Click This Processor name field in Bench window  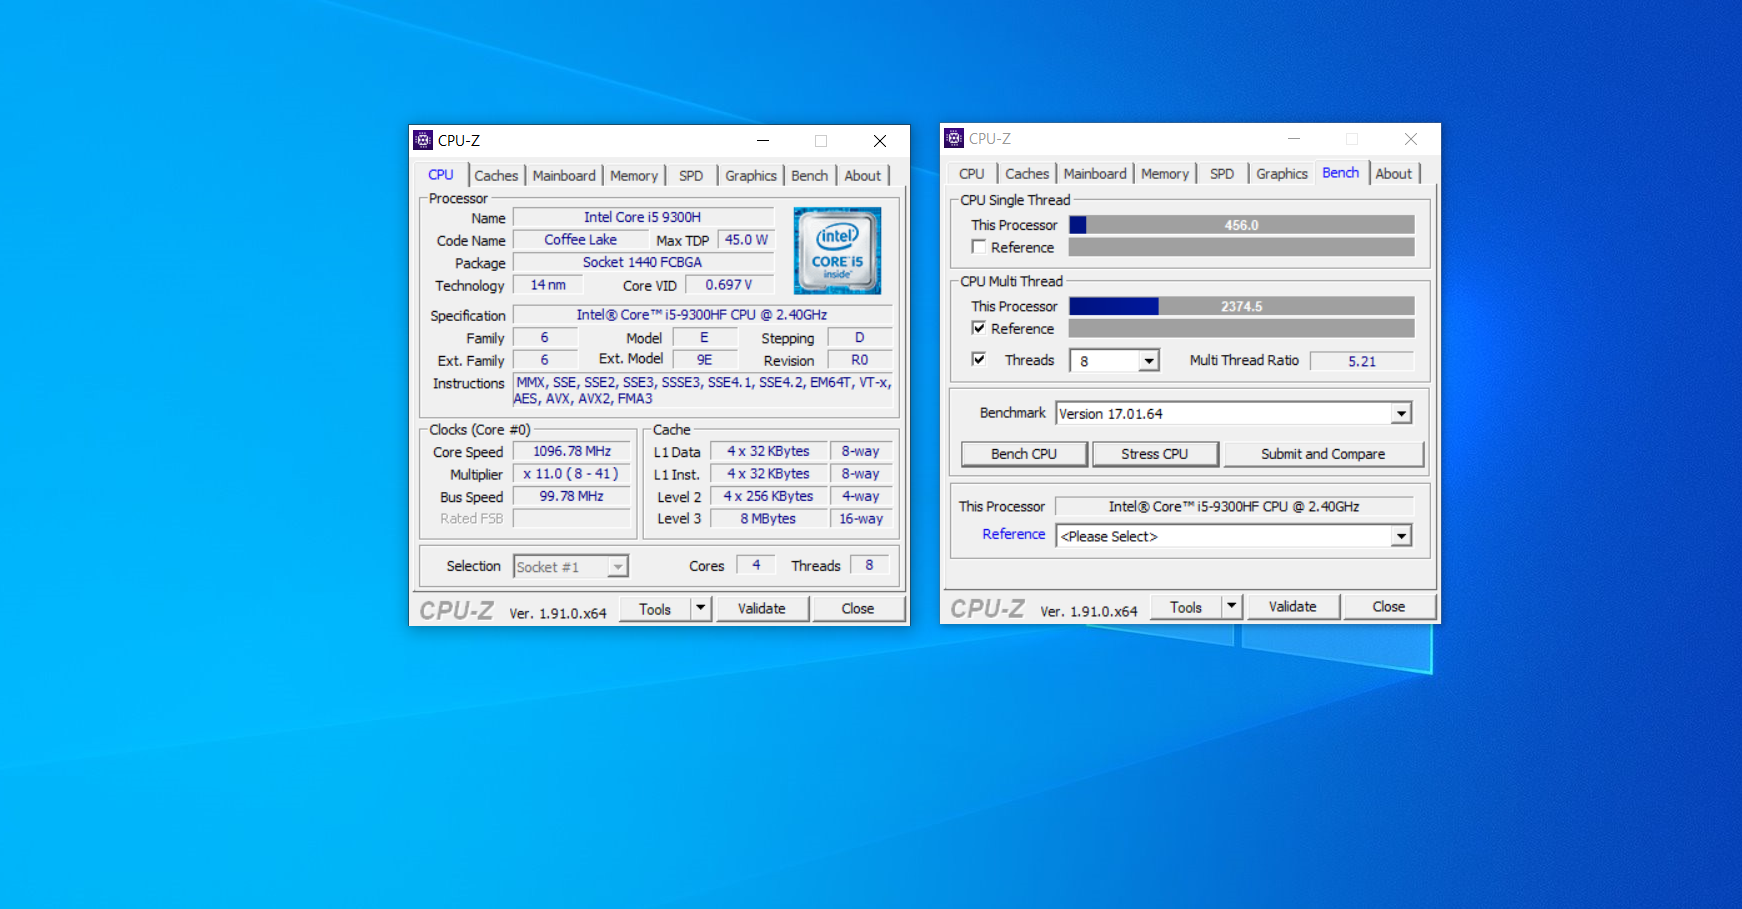coord(1234,506)
